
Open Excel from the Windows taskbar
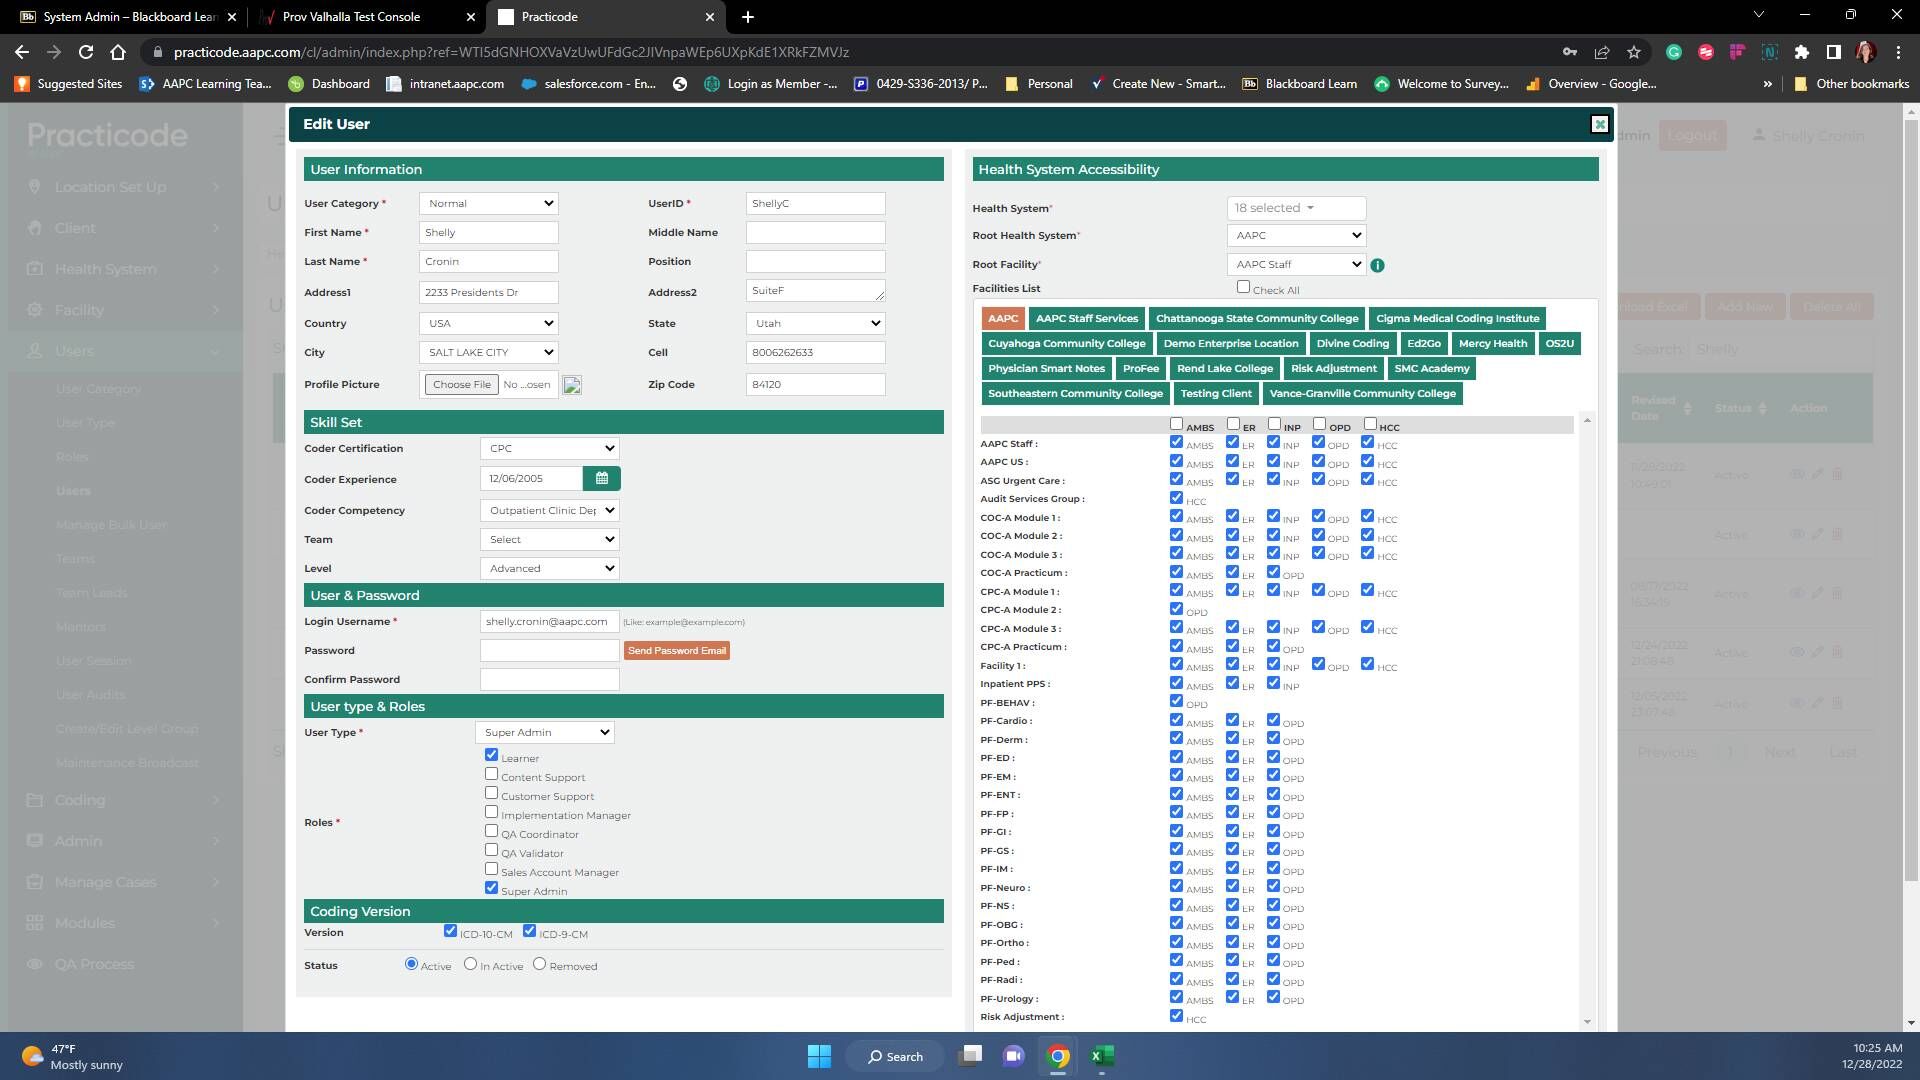click(x=1101, y=1056)
